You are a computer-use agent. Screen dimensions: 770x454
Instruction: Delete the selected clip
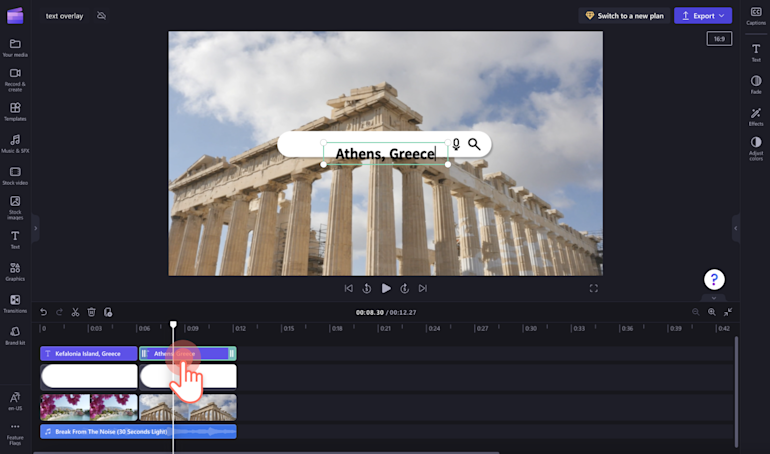91,312
